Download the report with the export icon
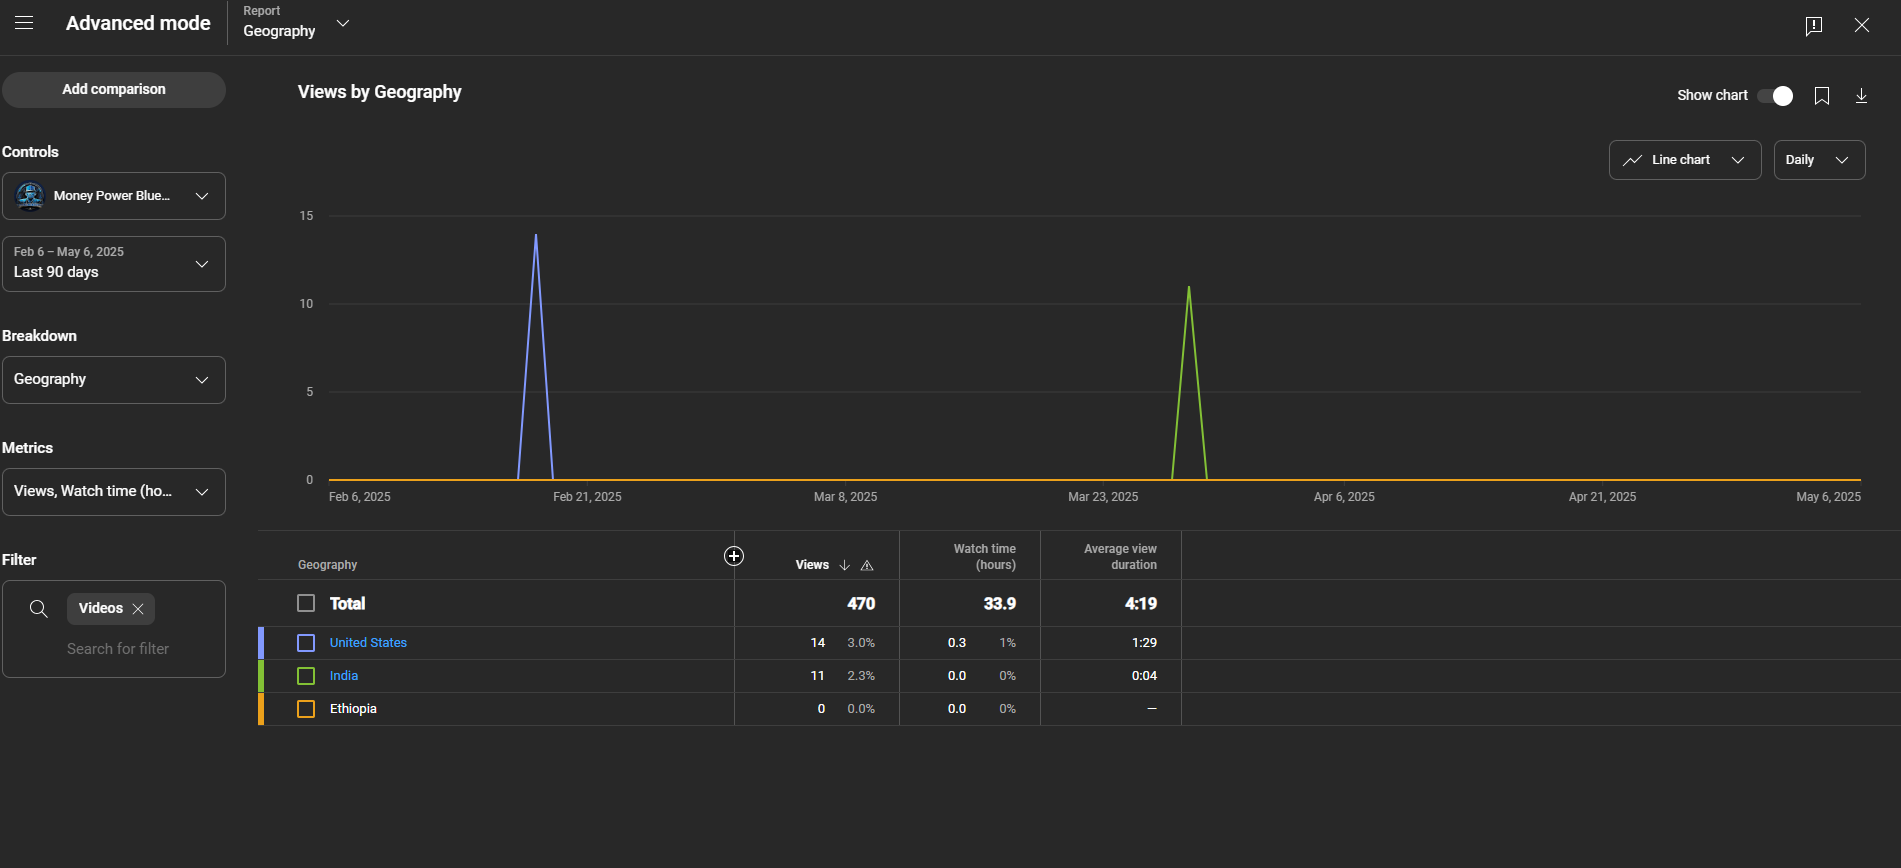The width and height of the screenshot is (1901, 868). (x=1861, y=96)
